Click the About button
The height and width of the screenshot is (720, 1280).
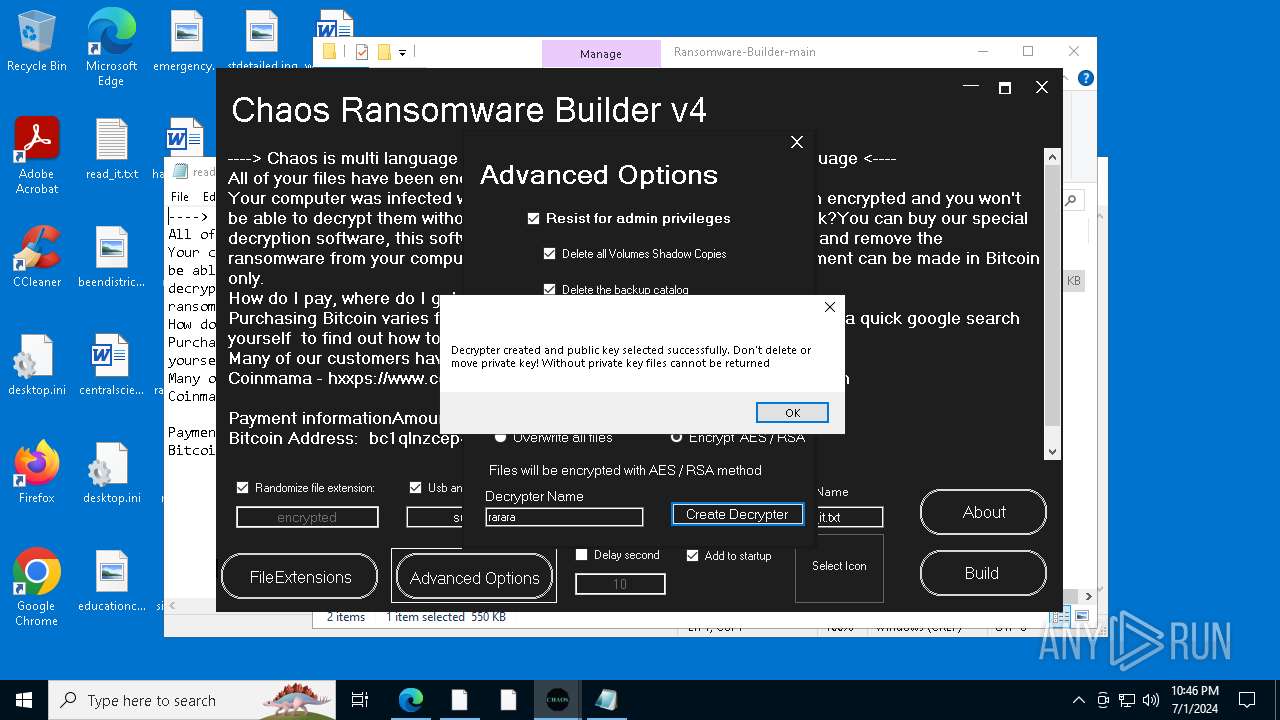(983, 512)
